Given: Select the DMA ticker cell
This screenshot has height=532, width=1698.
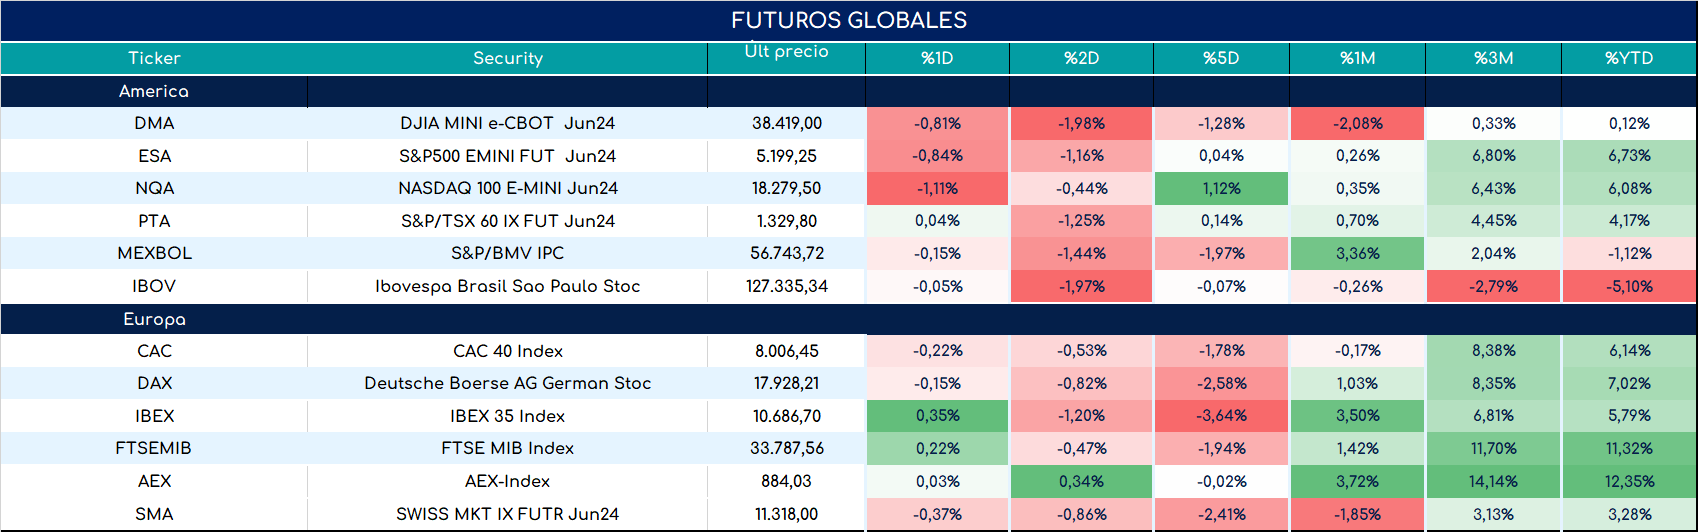Looking at the screenshot, I should tap(154, 124).
